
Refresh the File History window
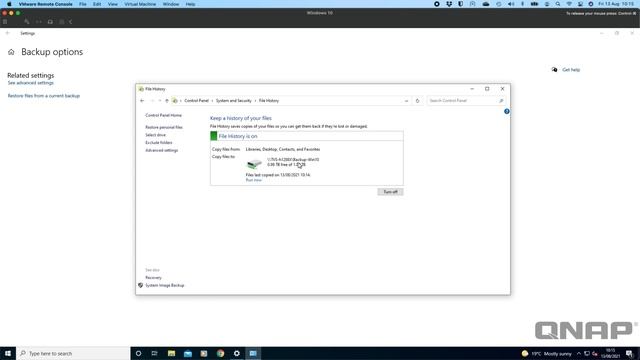click(x=417, y=100)
